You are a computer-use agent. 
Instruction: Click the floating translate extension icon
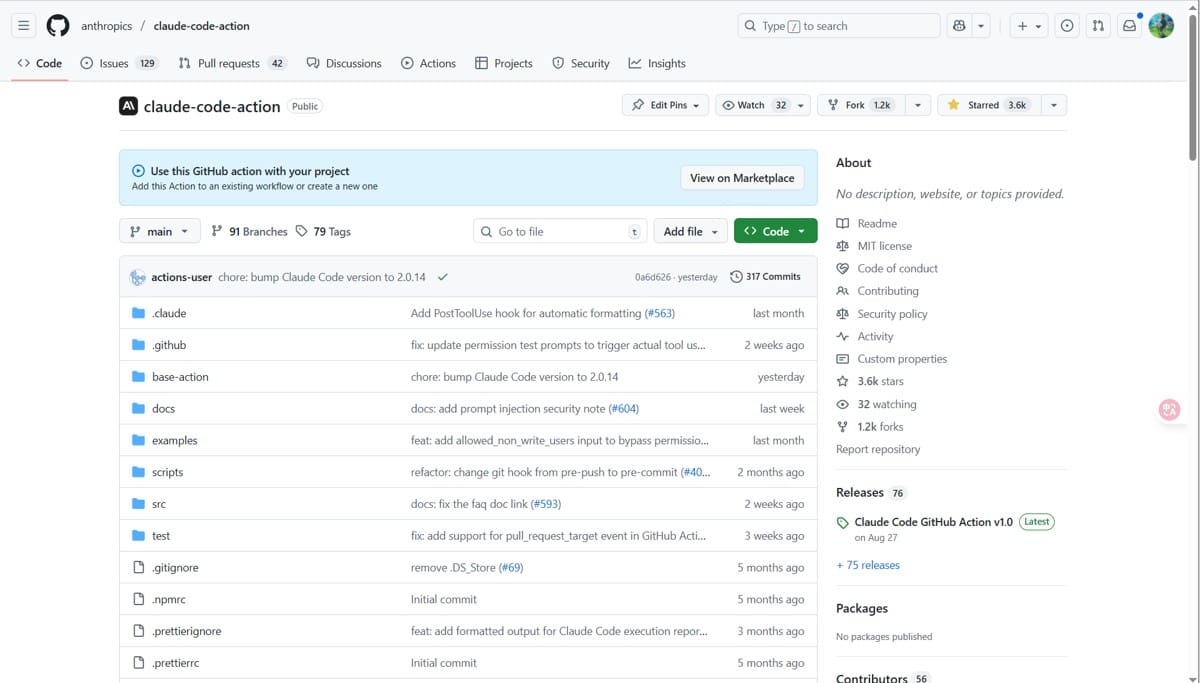coord(1169,409)
